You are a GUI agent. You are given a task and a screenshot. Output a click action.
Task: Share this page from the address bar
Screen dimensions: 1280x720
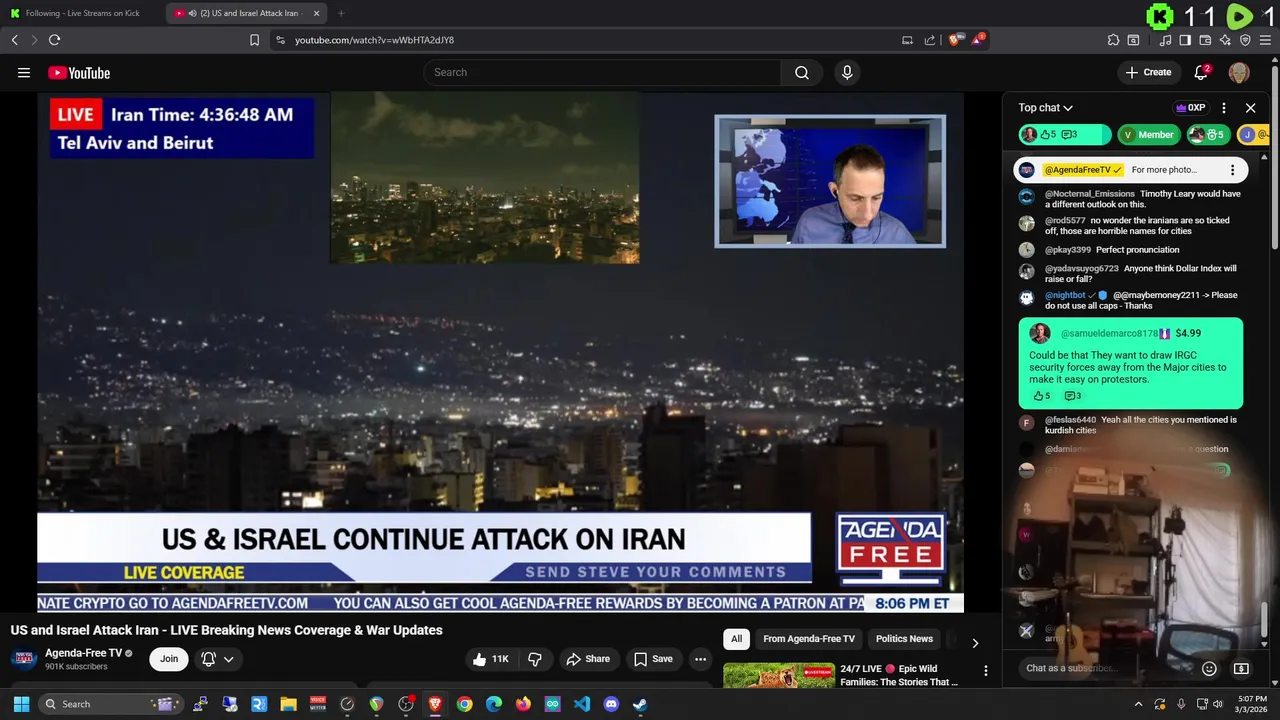[x=930, y=40]
